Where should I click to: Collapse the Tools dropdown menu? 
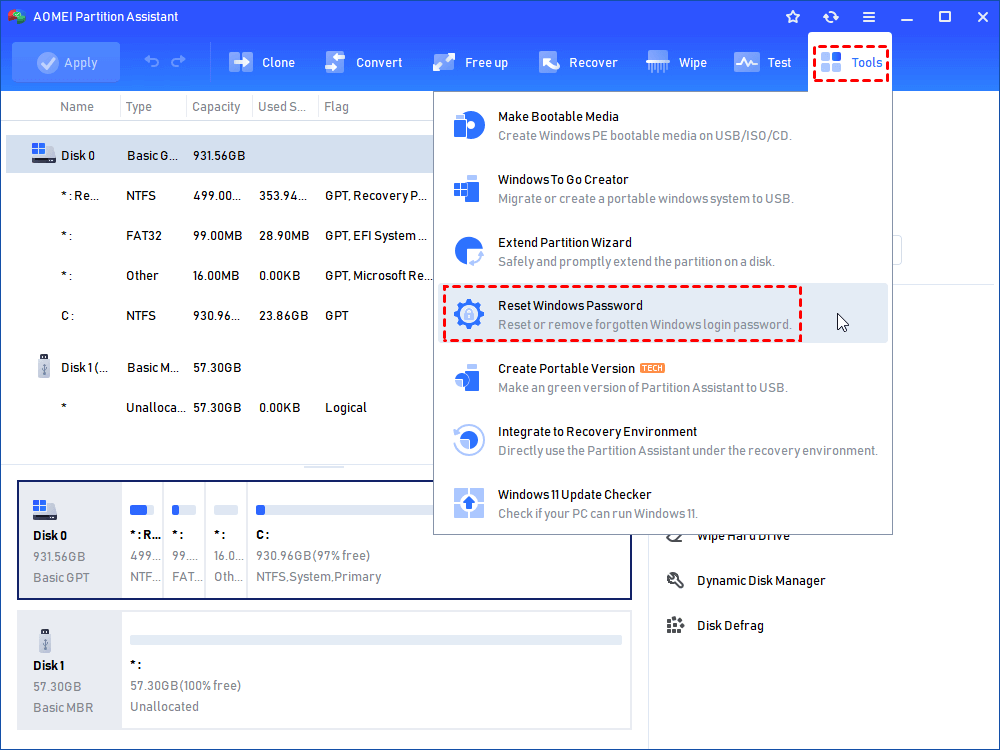pos(852,62)
